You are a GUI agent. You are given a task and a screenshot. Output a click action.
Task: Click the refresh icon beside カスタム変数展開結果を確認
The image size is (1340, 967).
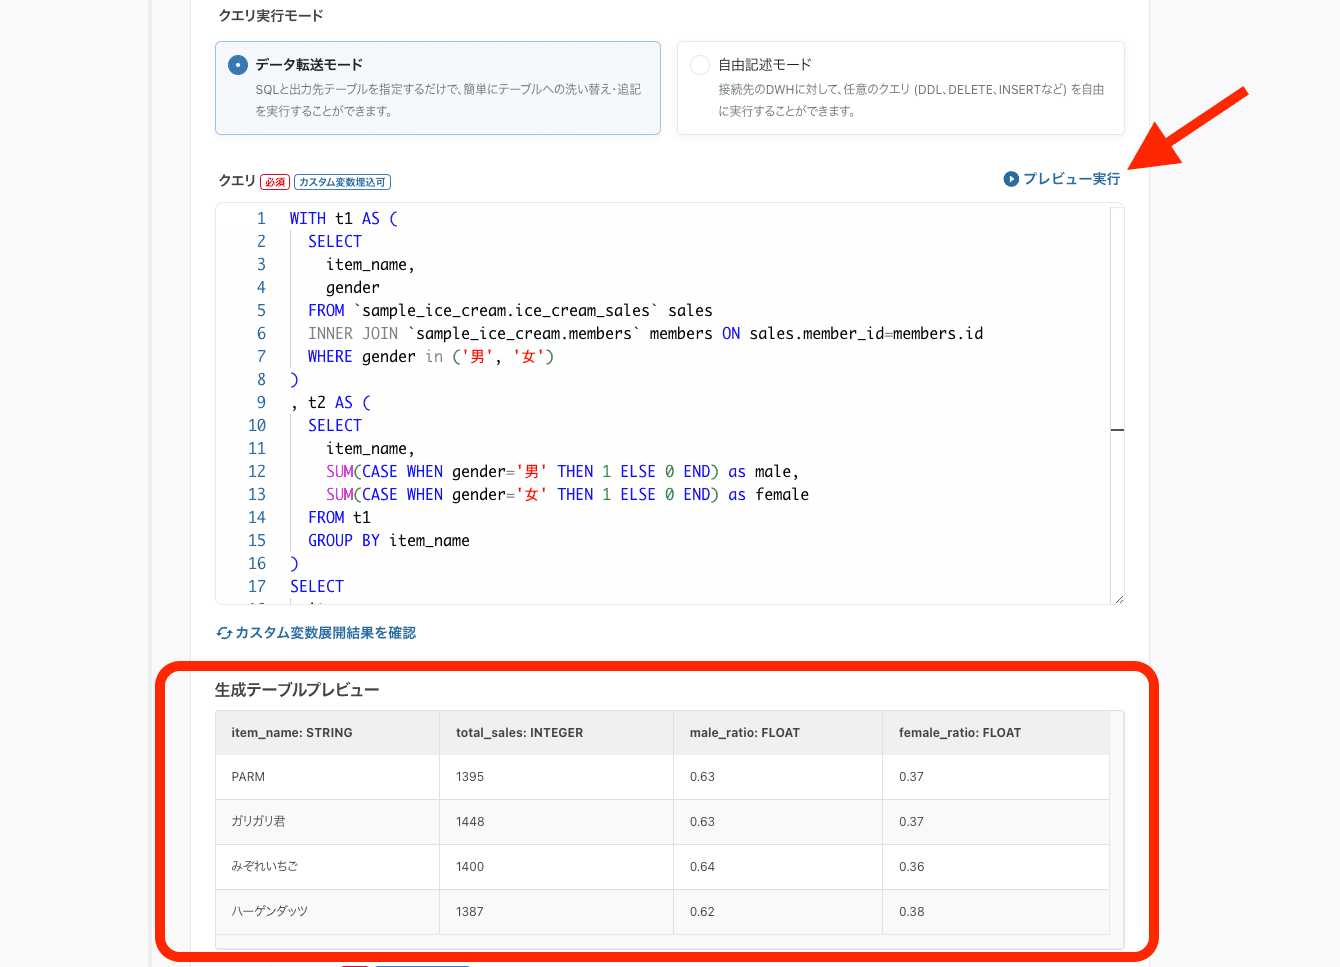pos(224,633)
